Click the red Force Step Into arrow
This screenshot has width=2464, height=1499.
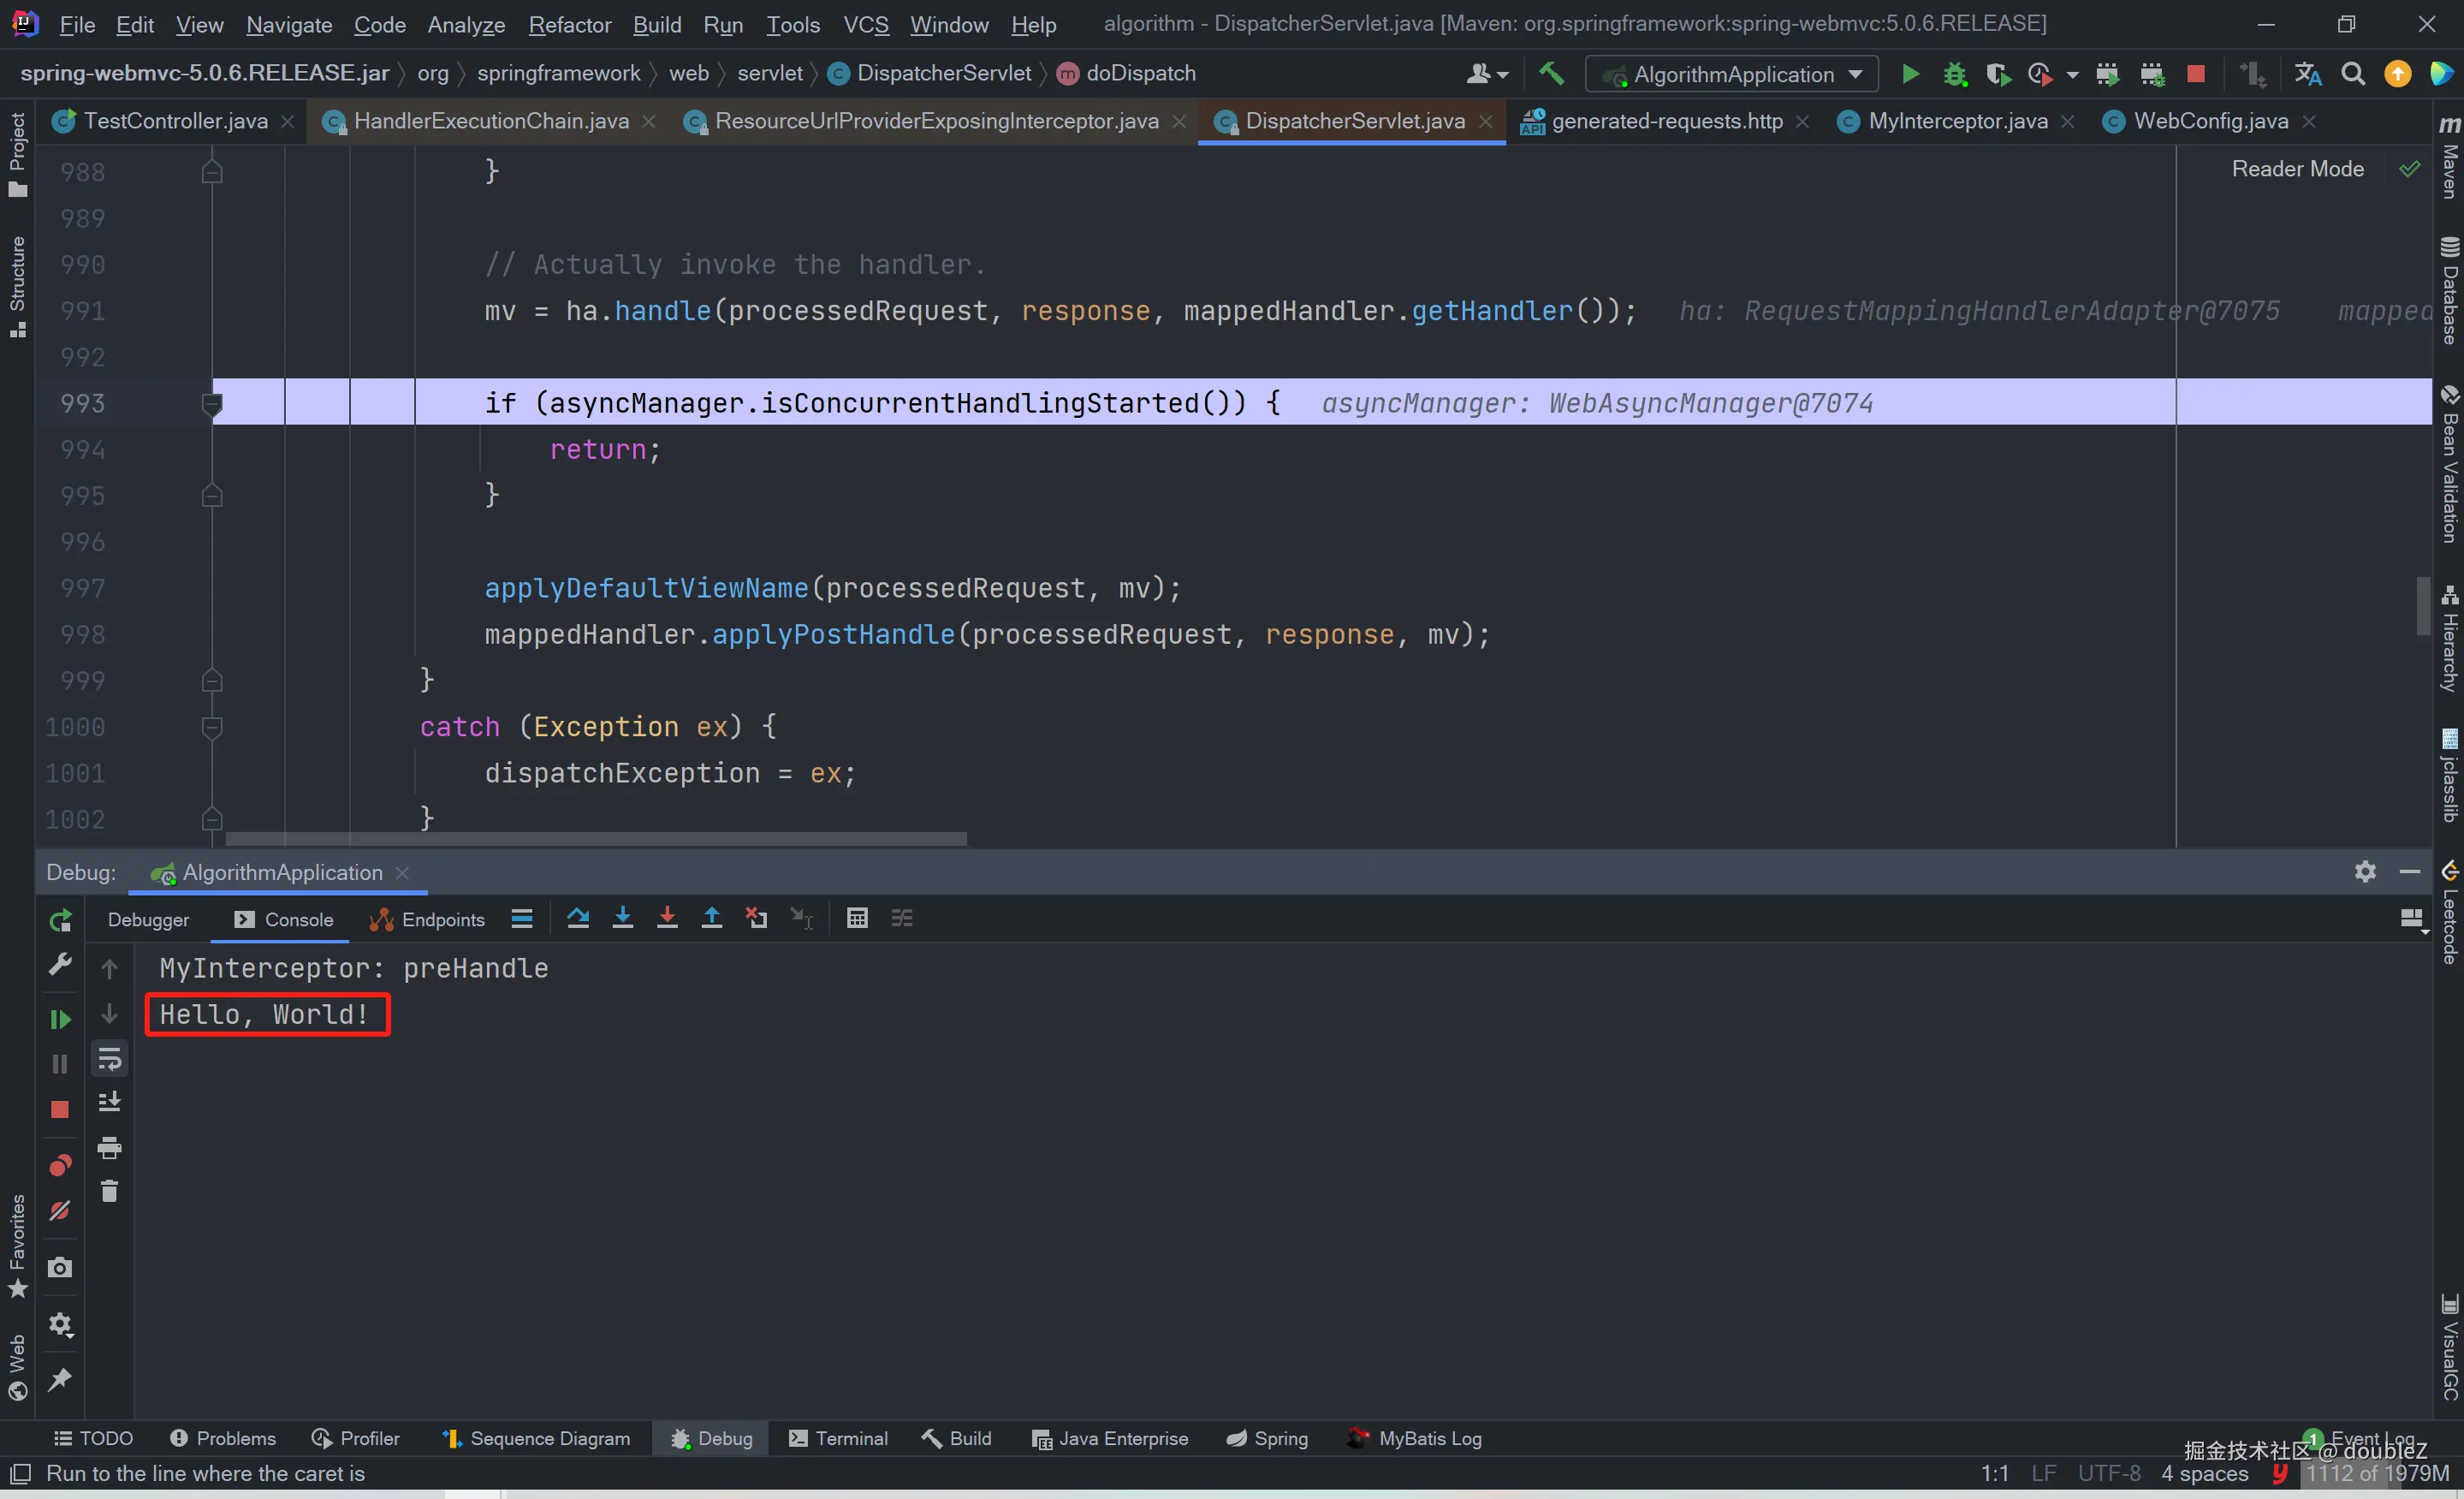667,918
